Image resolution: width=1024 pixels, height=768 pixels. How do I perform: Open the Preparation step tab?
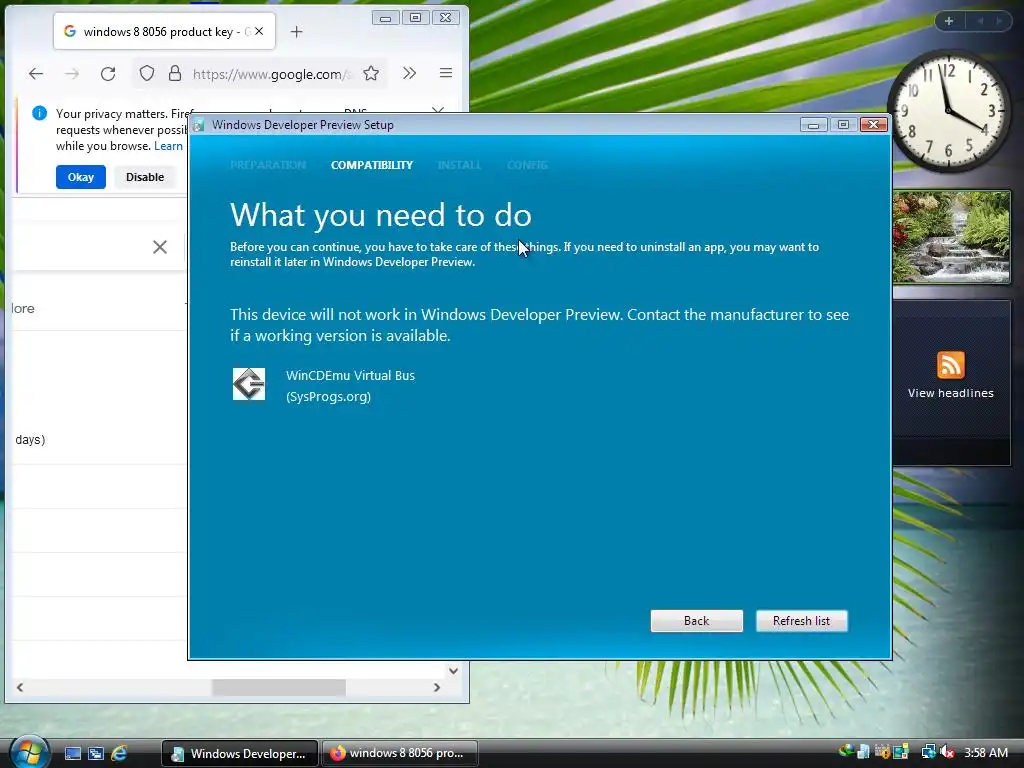click(x=268, y=165)
